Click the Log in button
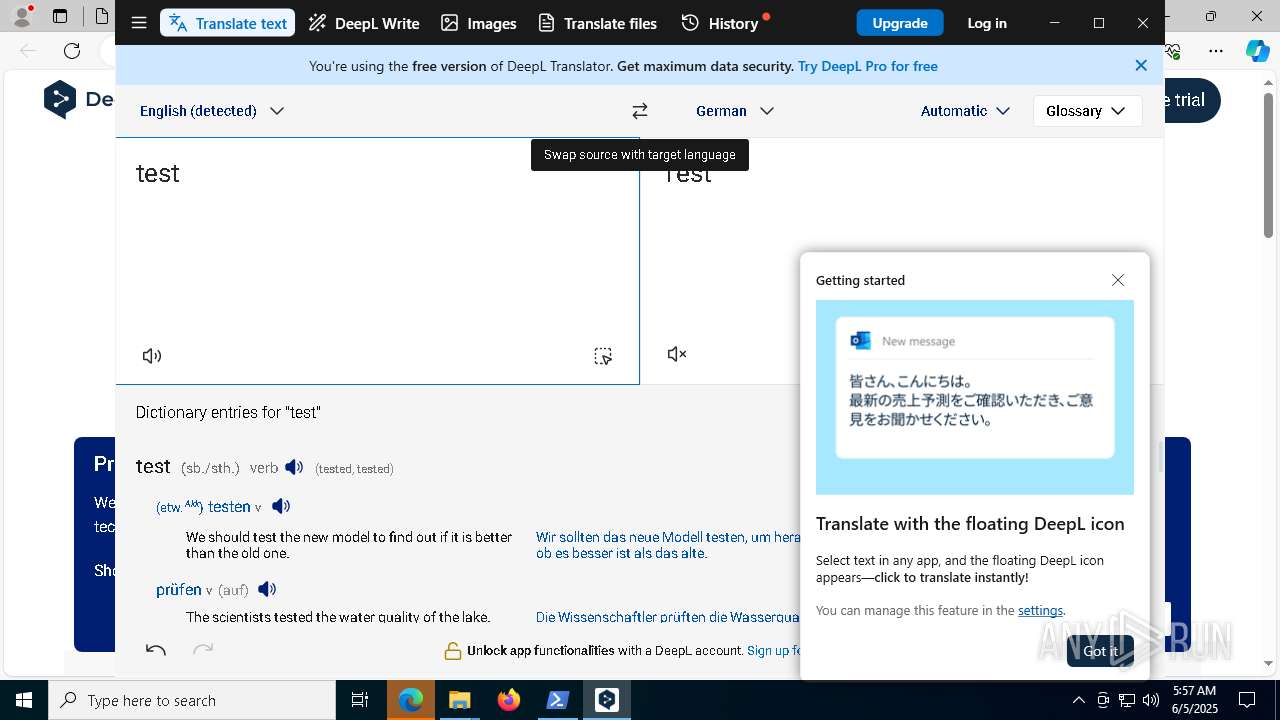This screenshot has height=720, width=1280. pos(987,23)
